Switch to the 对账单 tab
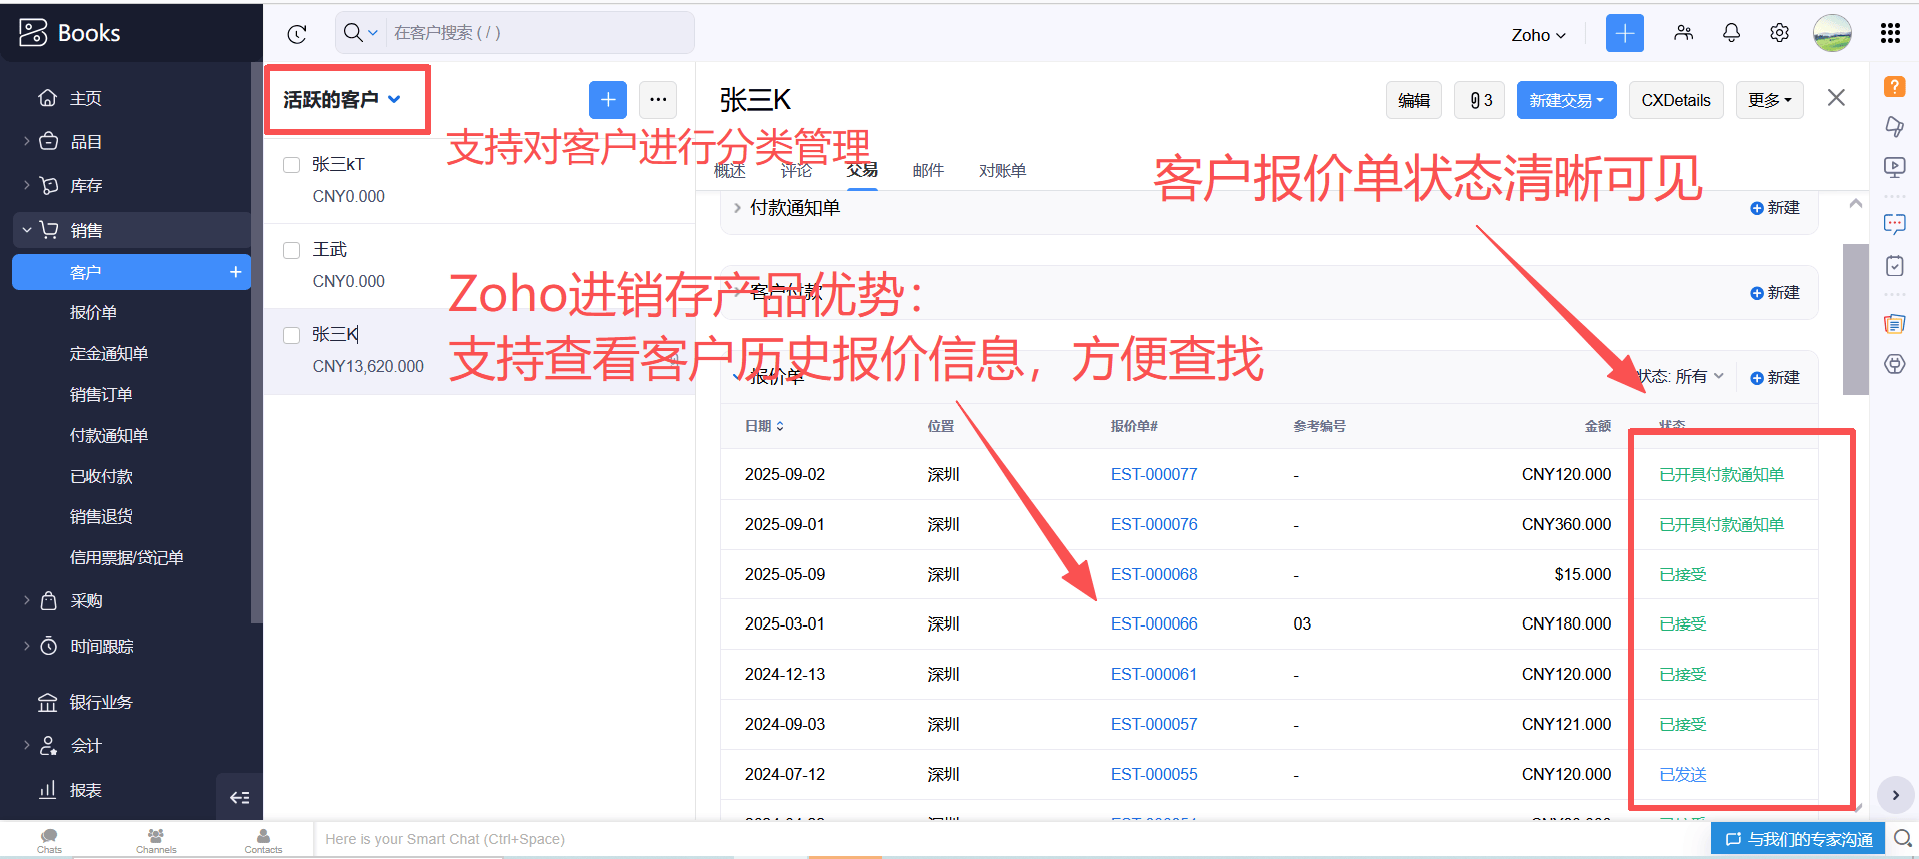The height and width of the screenshot is (859, 1919). click(1002, 171)
